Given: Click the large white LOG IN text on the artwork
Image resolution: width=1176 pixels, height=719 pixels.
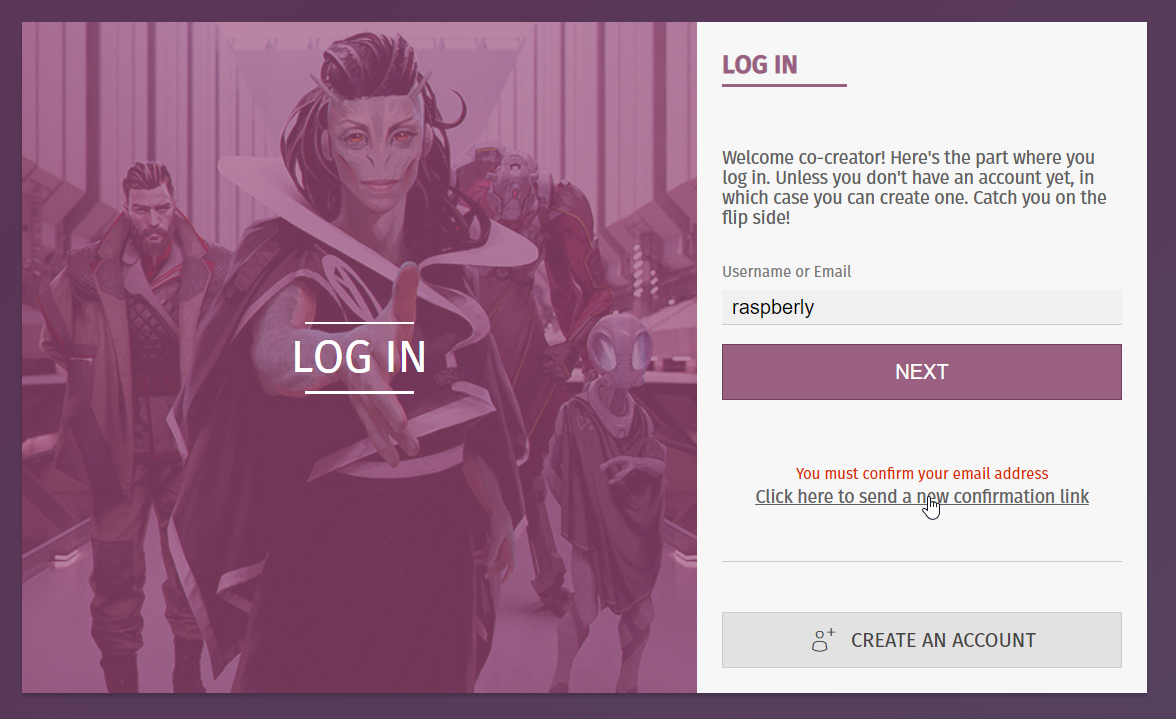Looking at the screenshot, I should 359,357.
